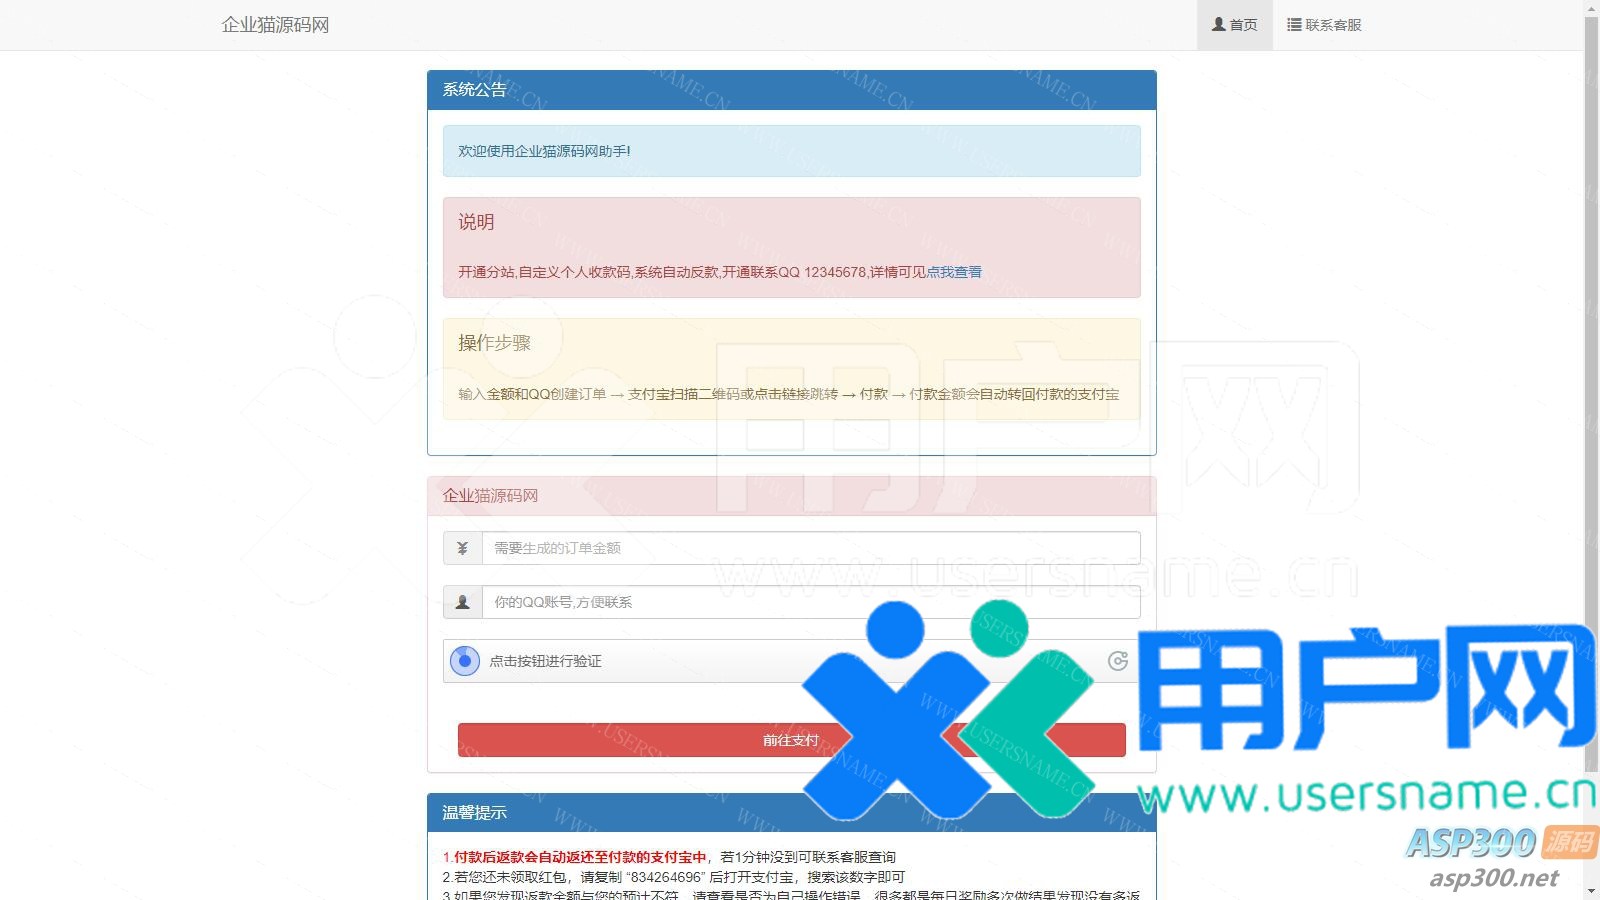Follow the 点我查看 link
The width and height of the screenshot is (1600, 900).
click(954, 272)
